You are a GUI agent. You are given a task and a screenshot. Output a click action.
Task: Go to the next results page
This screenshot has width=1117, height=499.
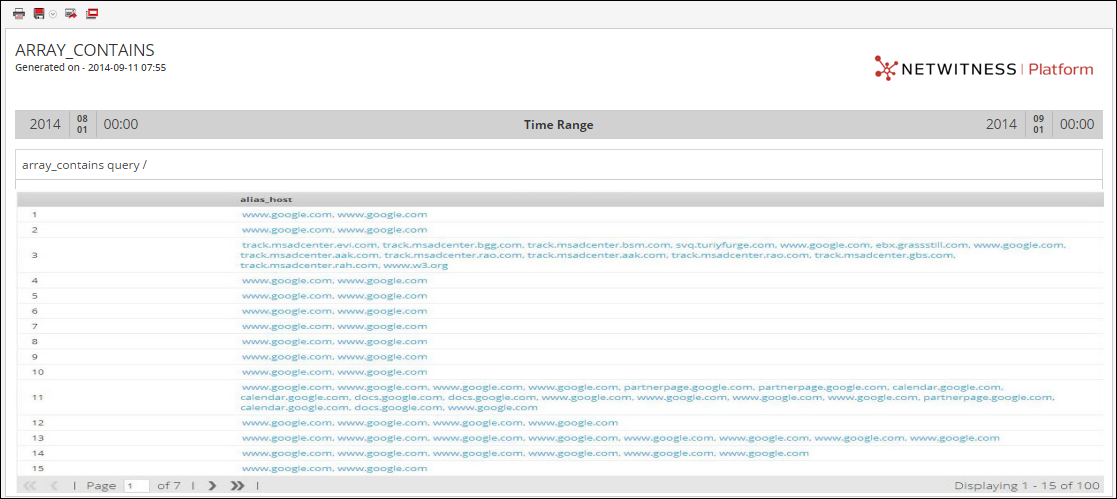[x=212, y=485]
